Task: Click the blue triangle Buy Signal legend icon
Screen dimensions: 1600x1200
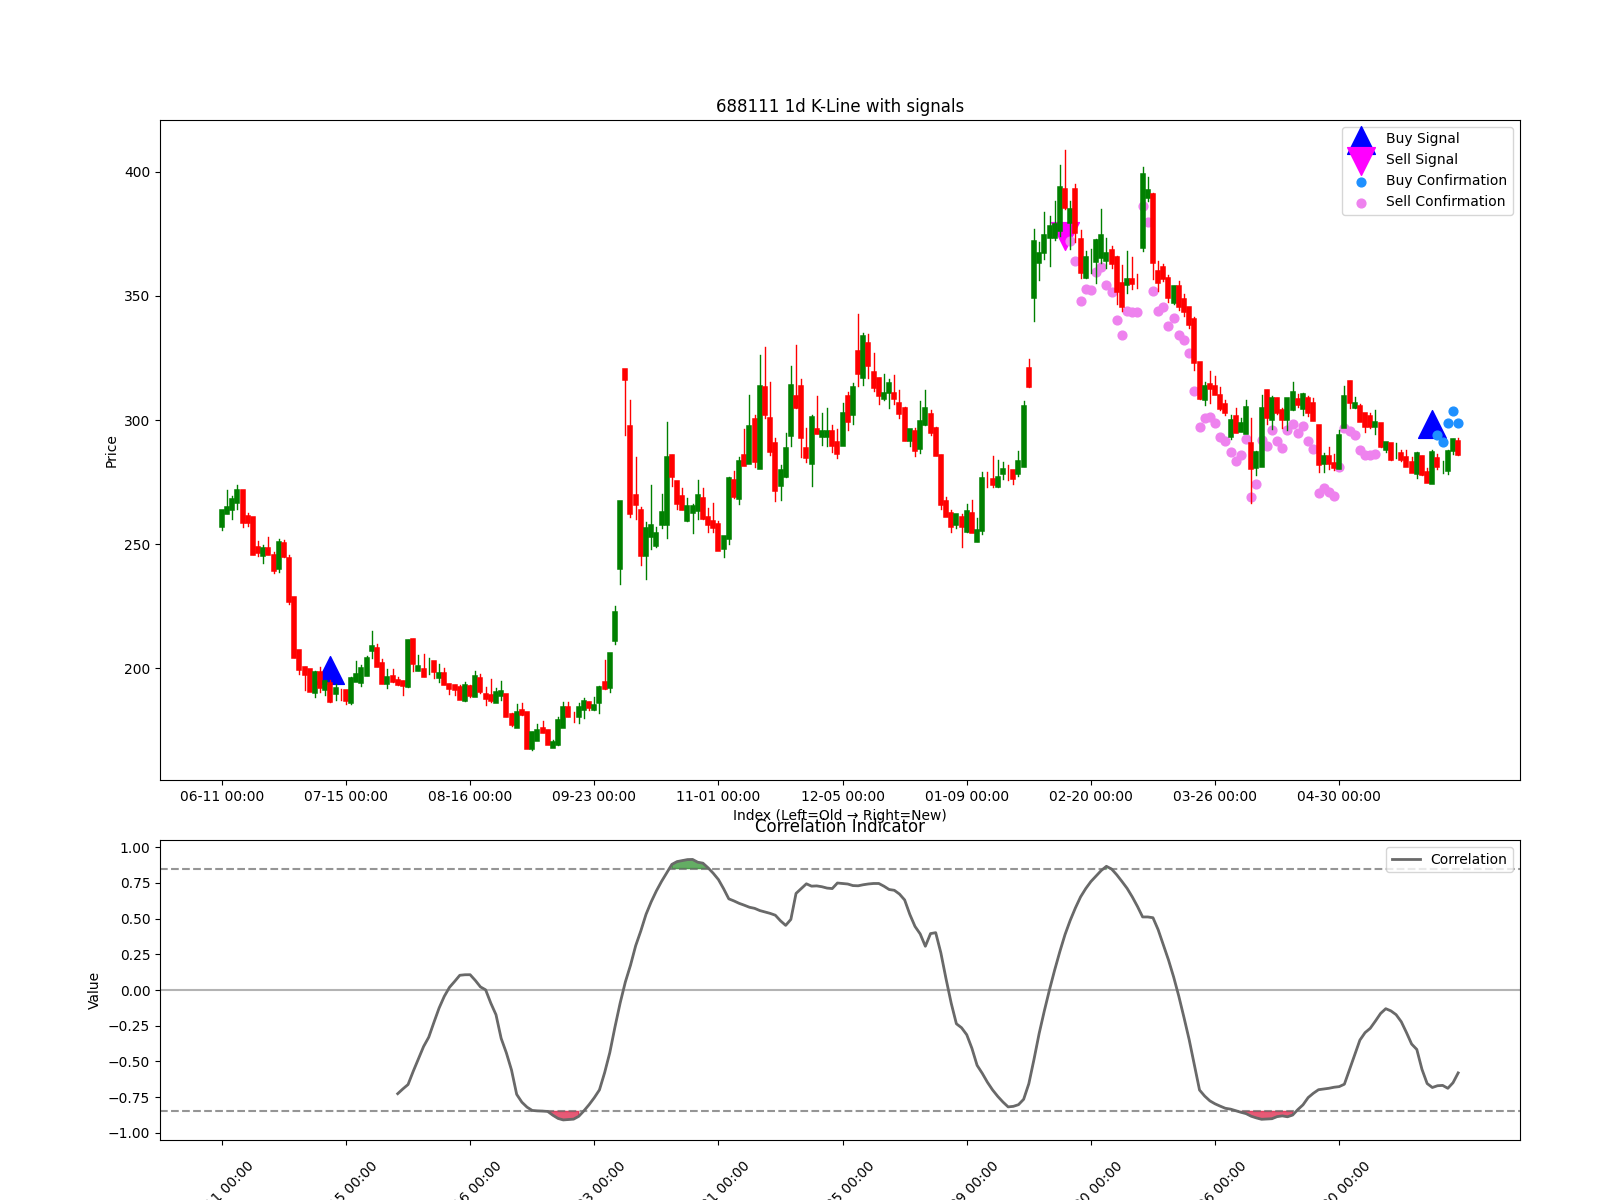Action: [1361, 139]
